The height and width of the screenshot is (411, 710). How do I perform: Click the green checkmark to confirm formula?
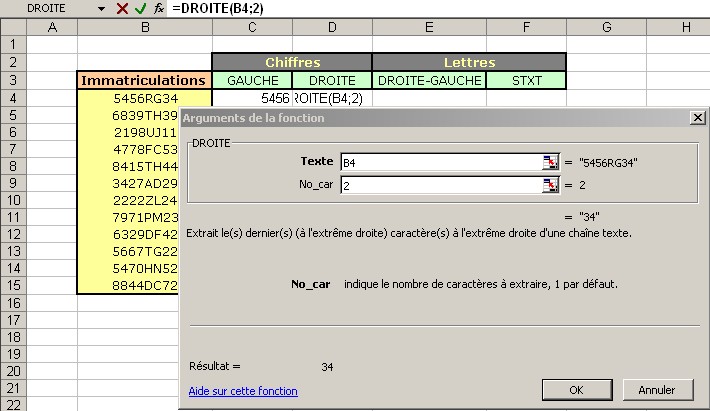141,8
